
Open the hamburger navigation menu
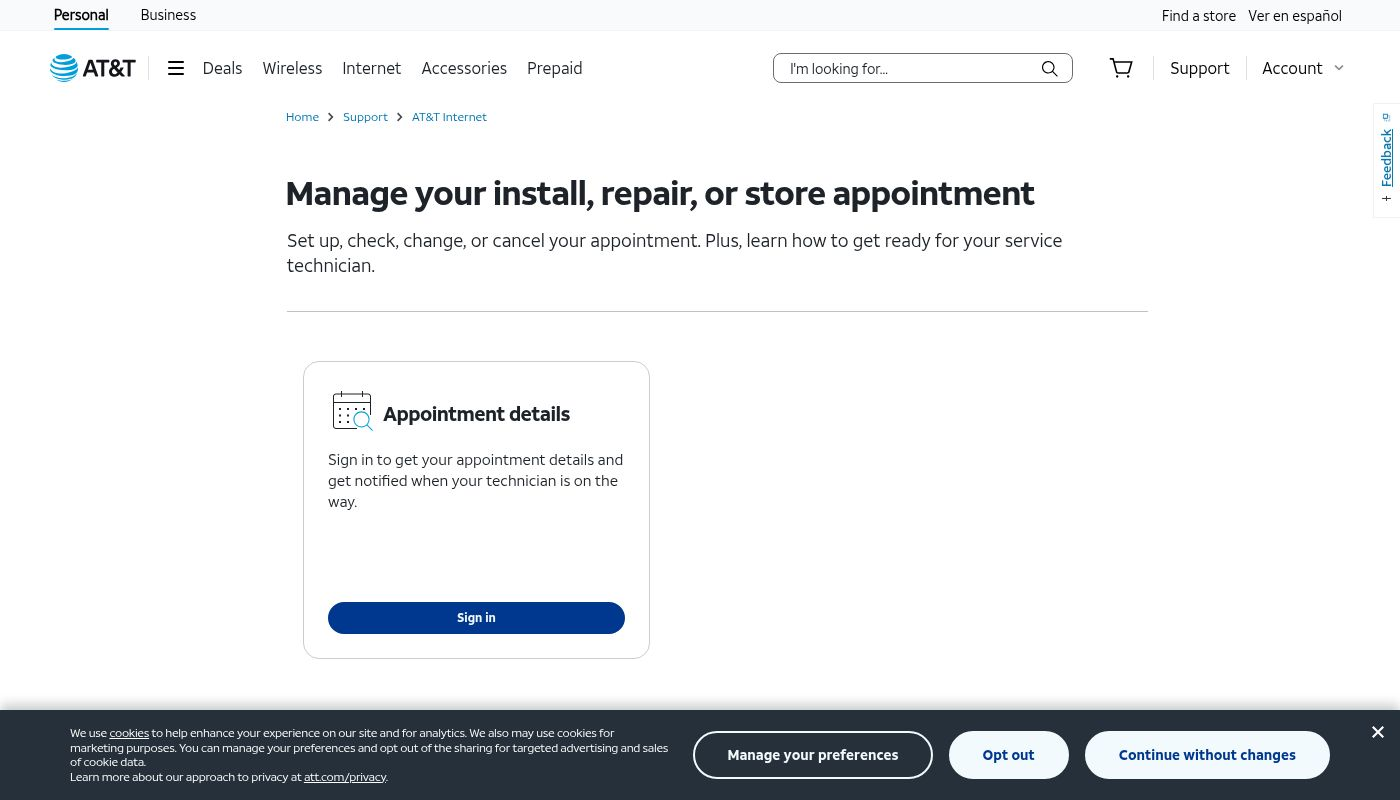tap(176, 68)
